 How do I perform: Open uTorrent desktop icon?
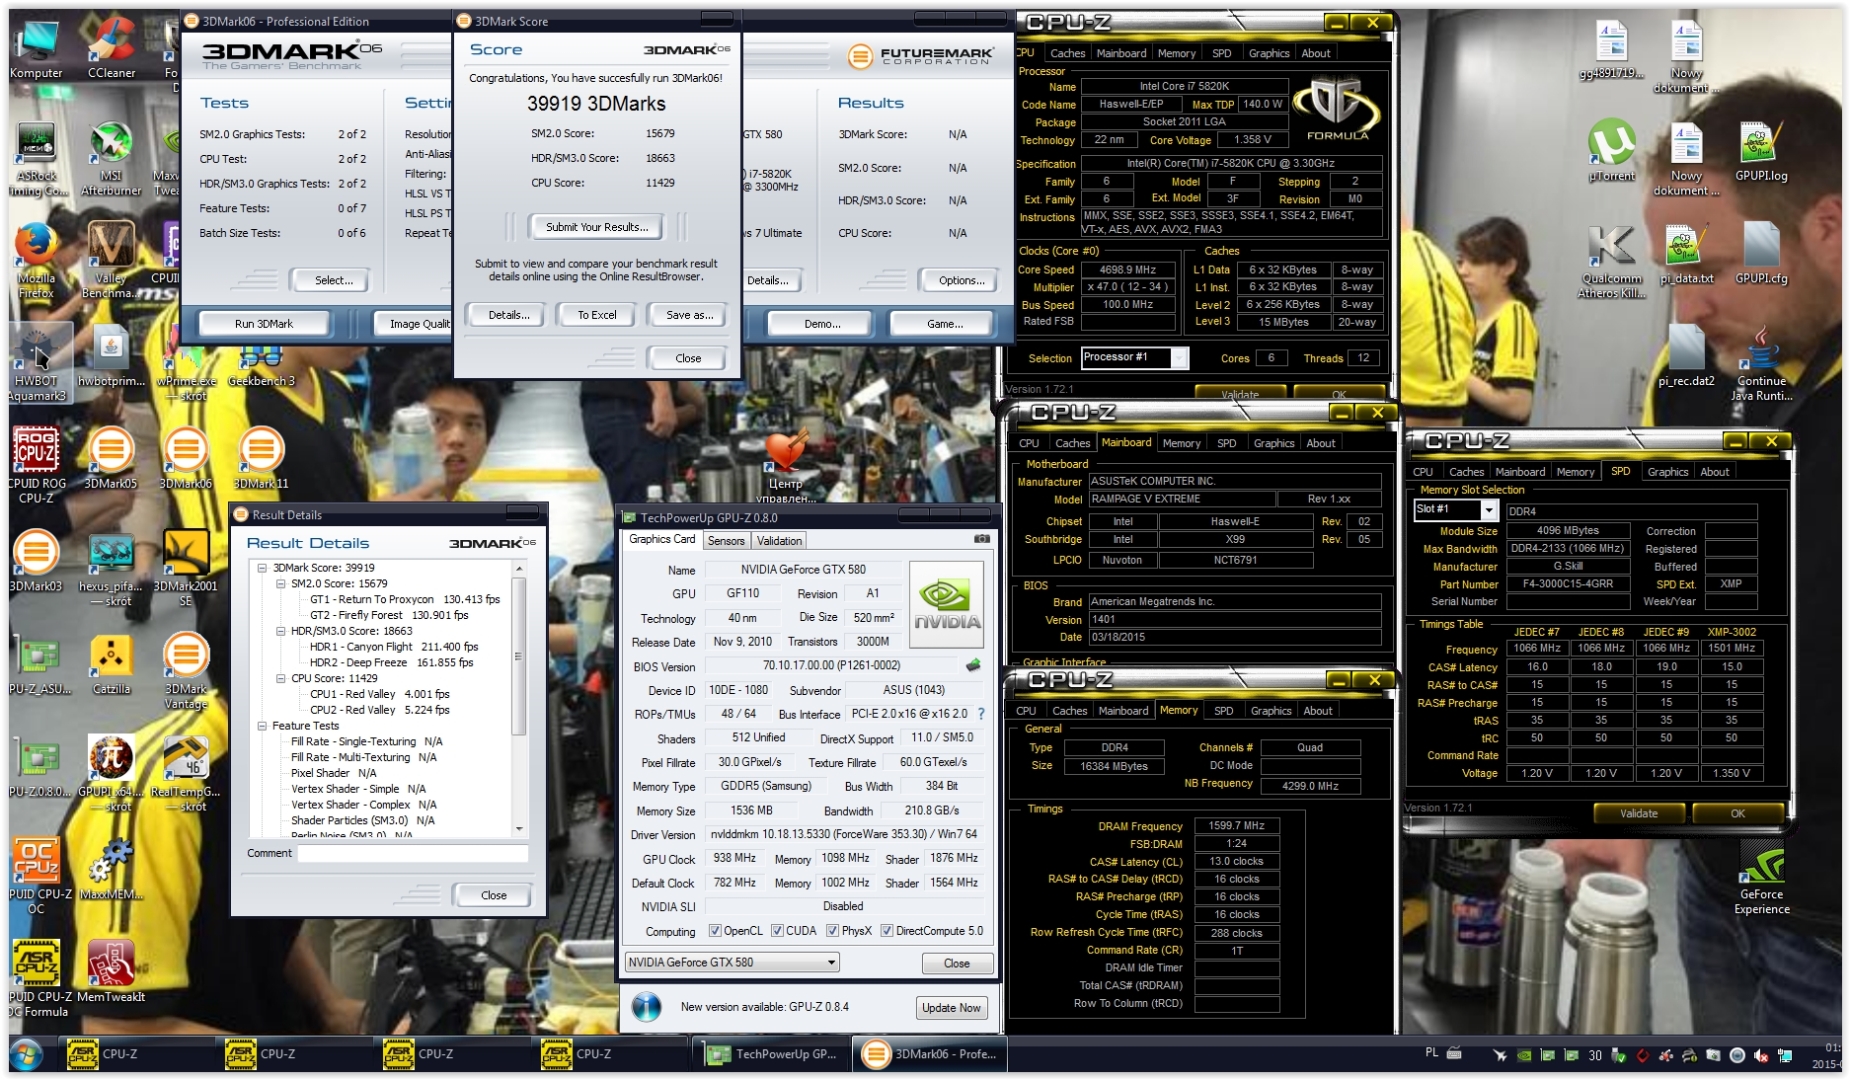pos(1611,150)
